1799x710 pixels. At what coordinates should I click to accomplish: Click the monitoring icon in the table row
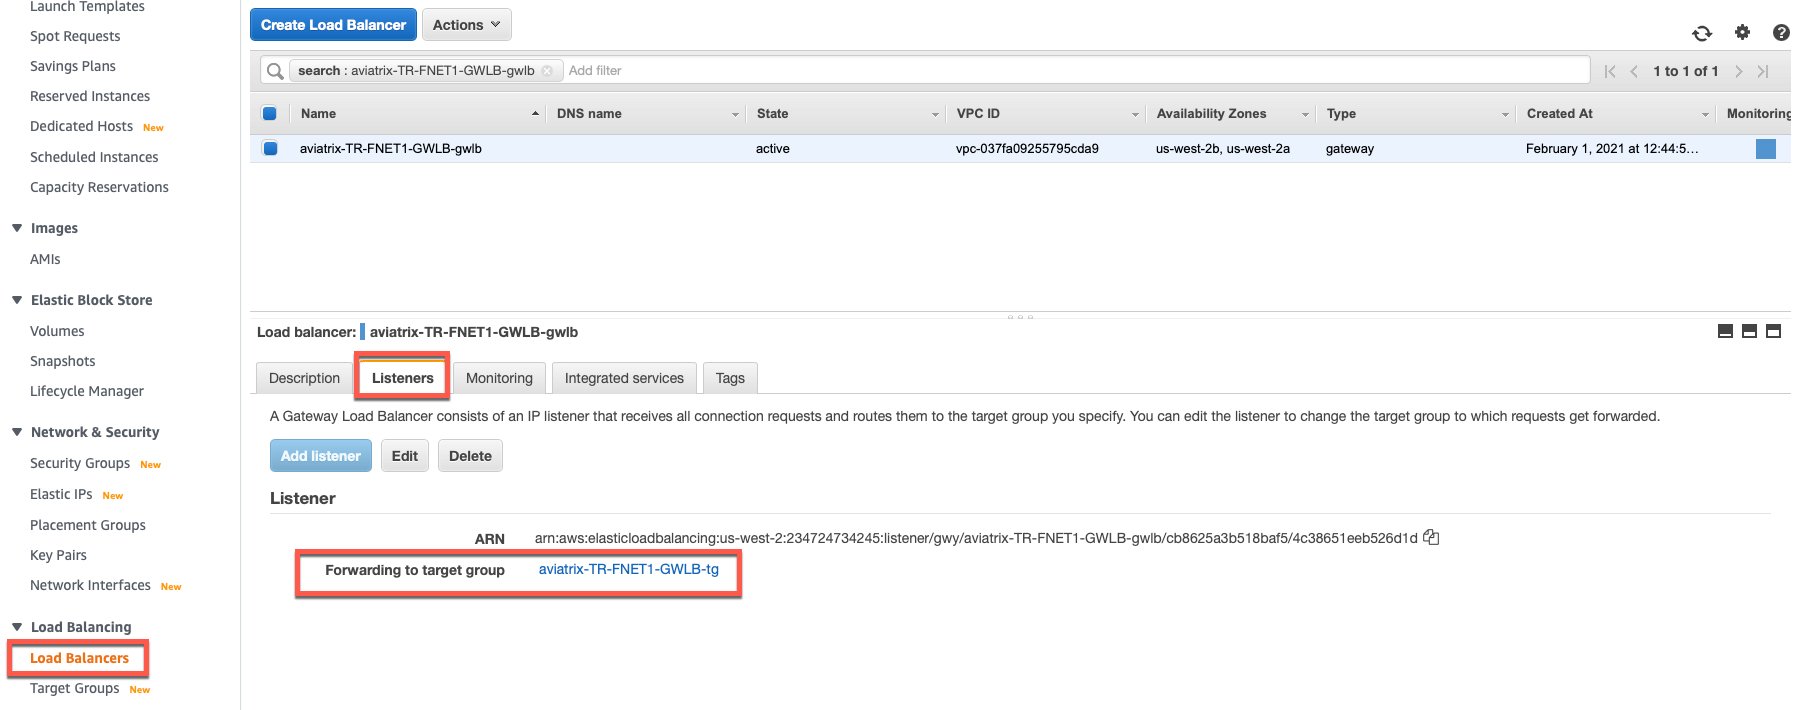point(1766,149)
